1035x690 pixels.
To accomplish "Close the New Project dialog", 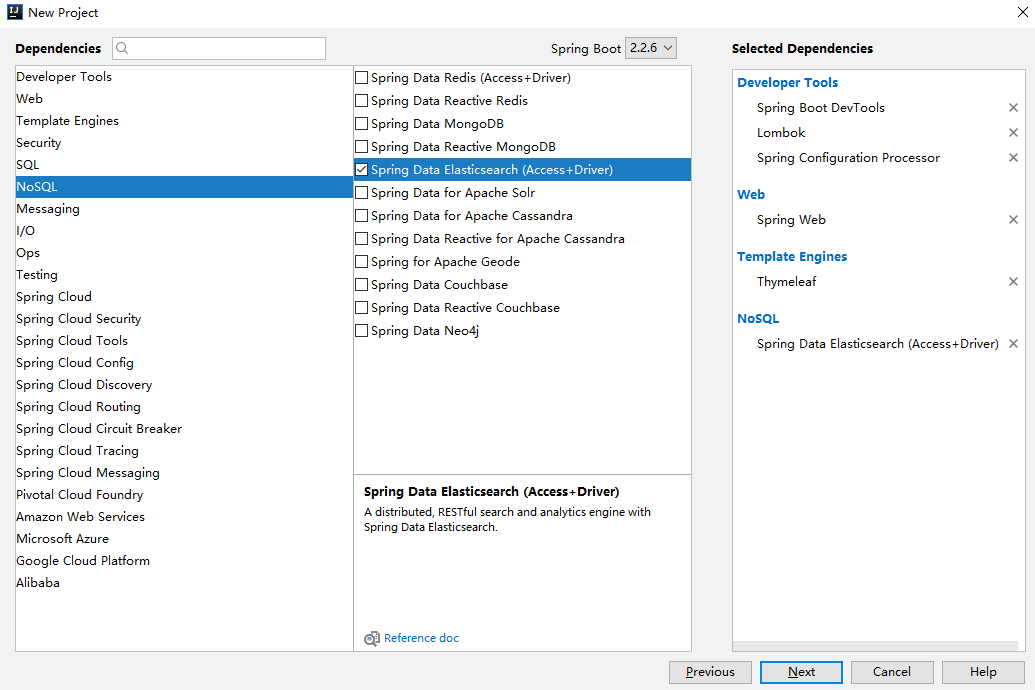I will tap(1022, 12).
